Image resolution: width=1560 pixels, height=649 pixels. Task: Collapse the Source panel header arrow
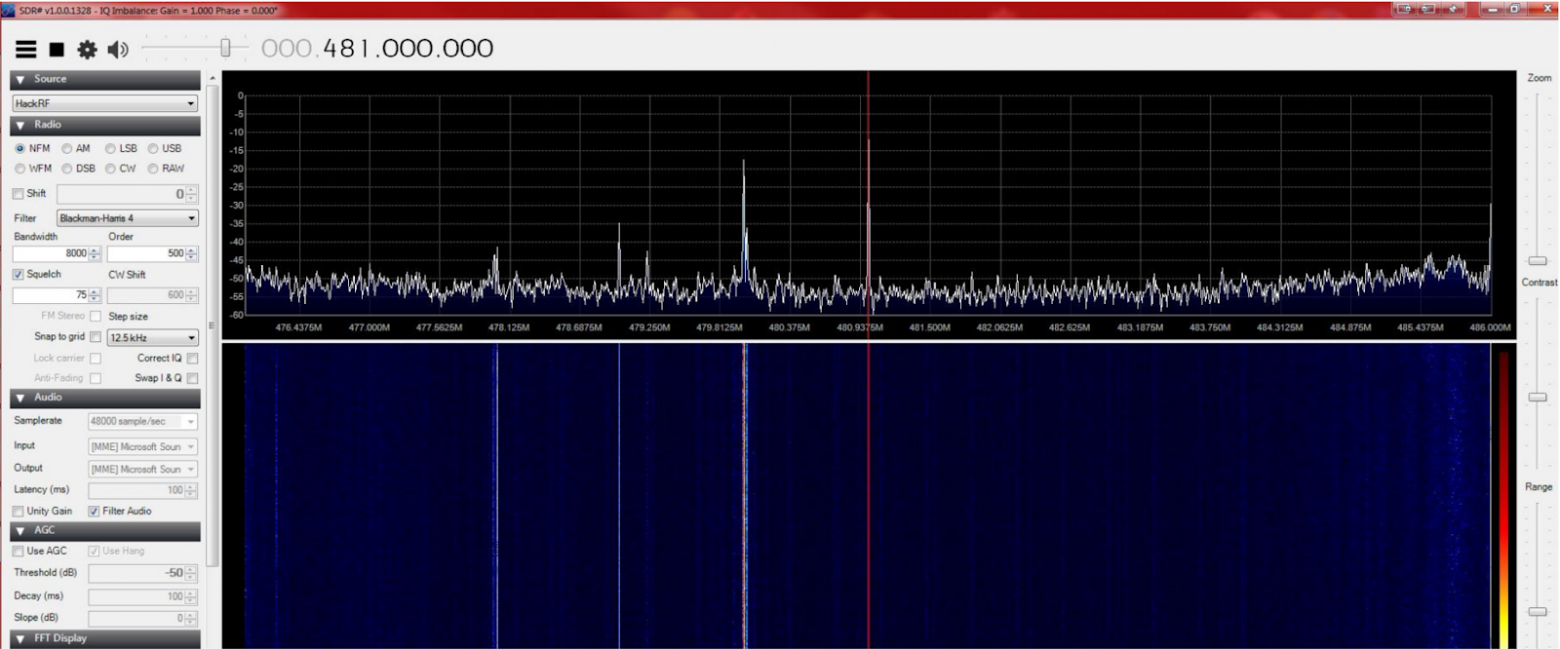[x=23, y=79]
